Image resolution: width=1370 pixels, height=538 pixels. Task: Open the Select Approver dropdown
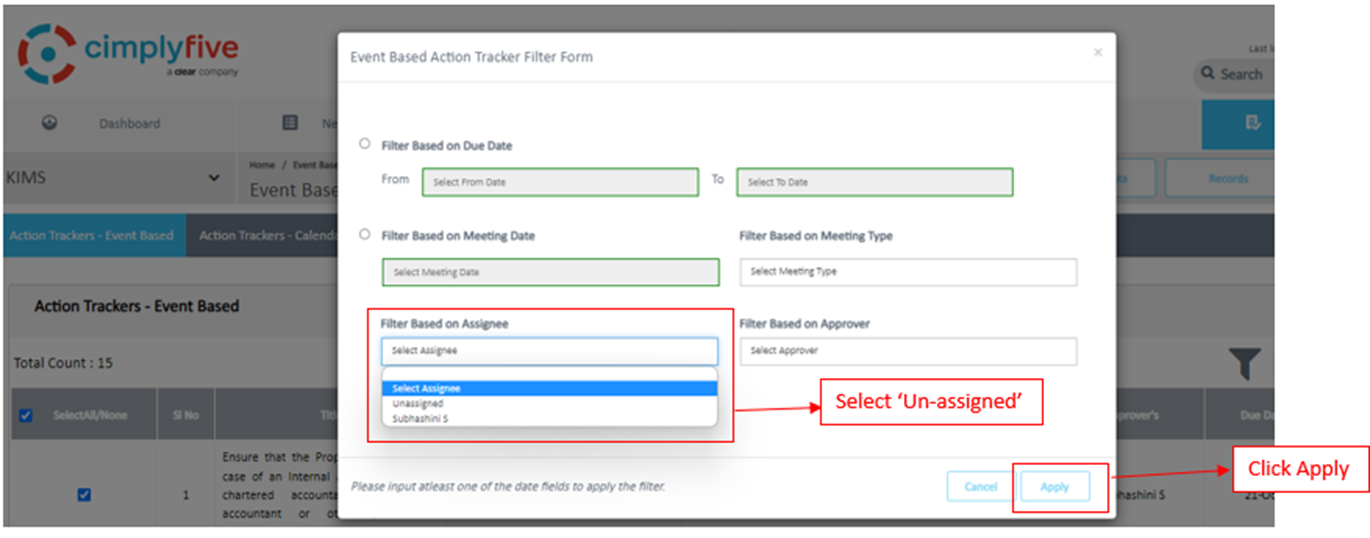(x=908, y=351)
